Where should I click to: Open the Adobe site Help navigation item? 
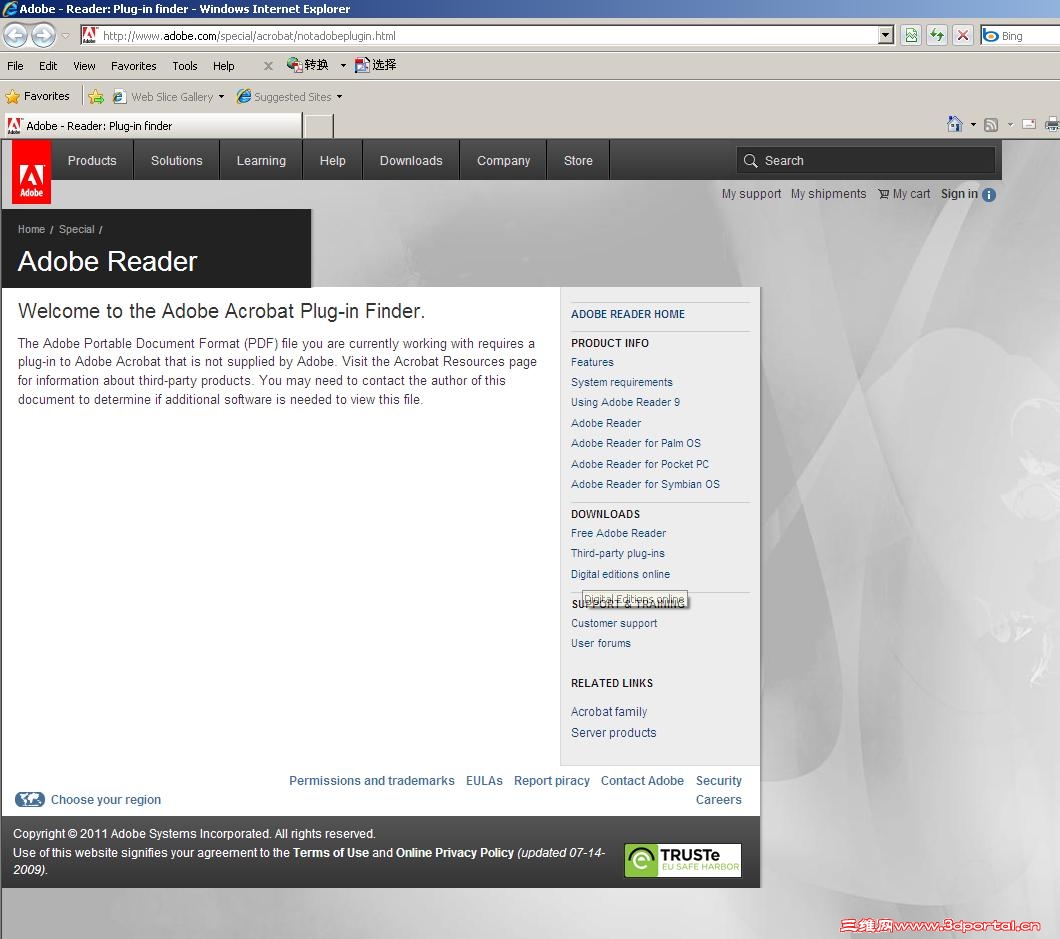click(332, 160)
